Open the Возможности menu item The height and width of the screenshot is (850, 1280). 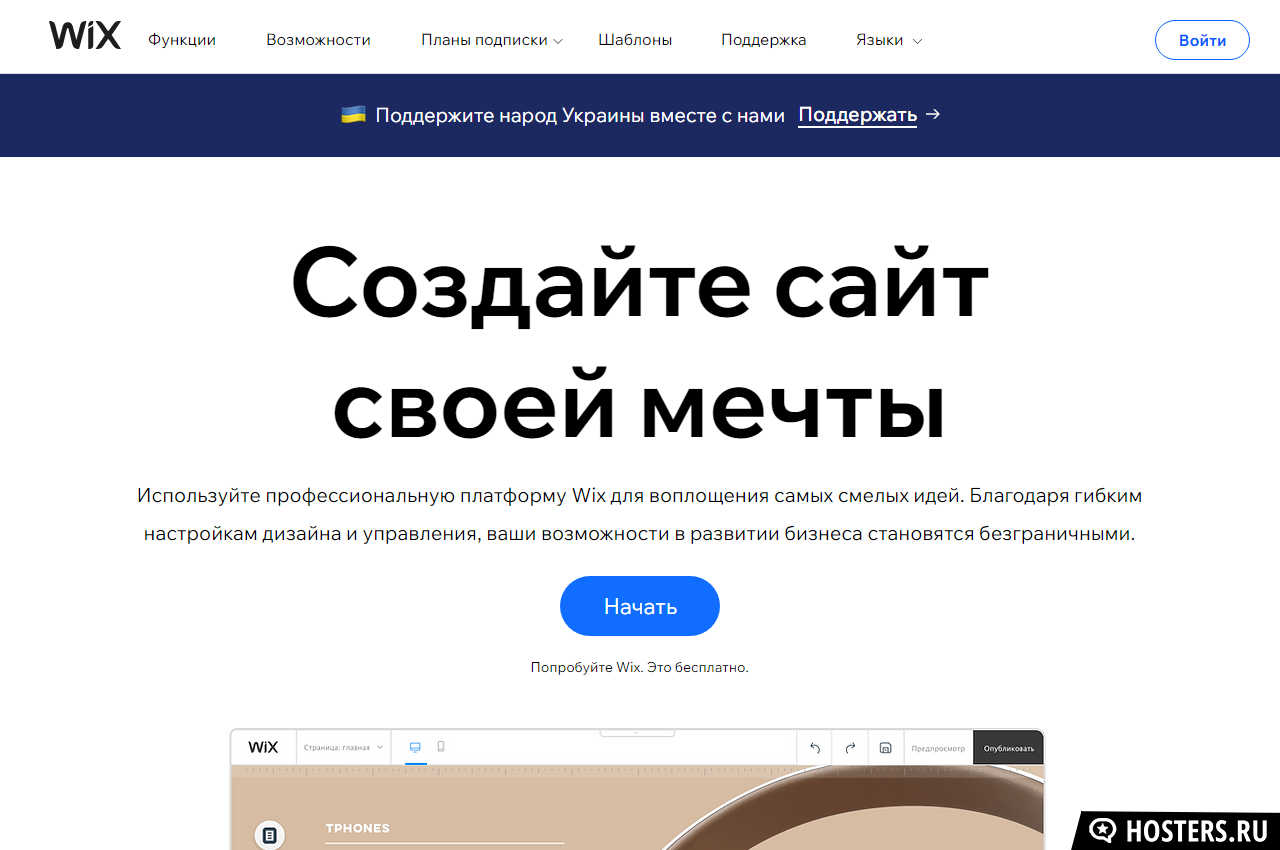pyautogui.click(x=318, y=40)
